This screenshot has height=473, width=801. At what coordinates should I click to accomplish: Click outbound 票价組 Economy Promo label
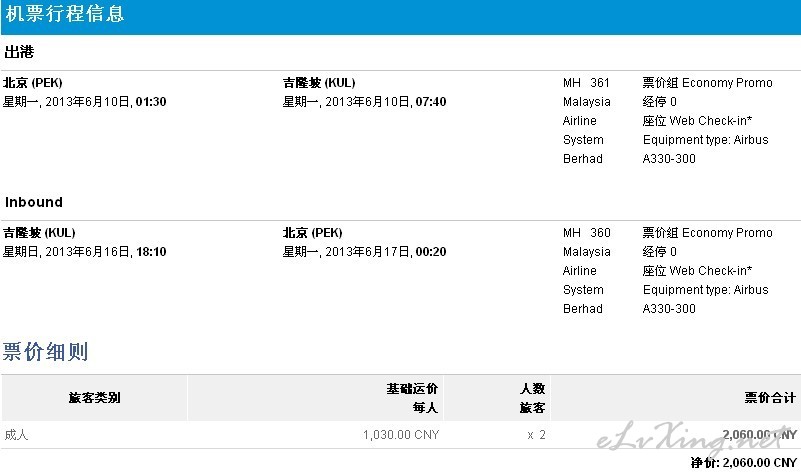[x=708, y=83]
